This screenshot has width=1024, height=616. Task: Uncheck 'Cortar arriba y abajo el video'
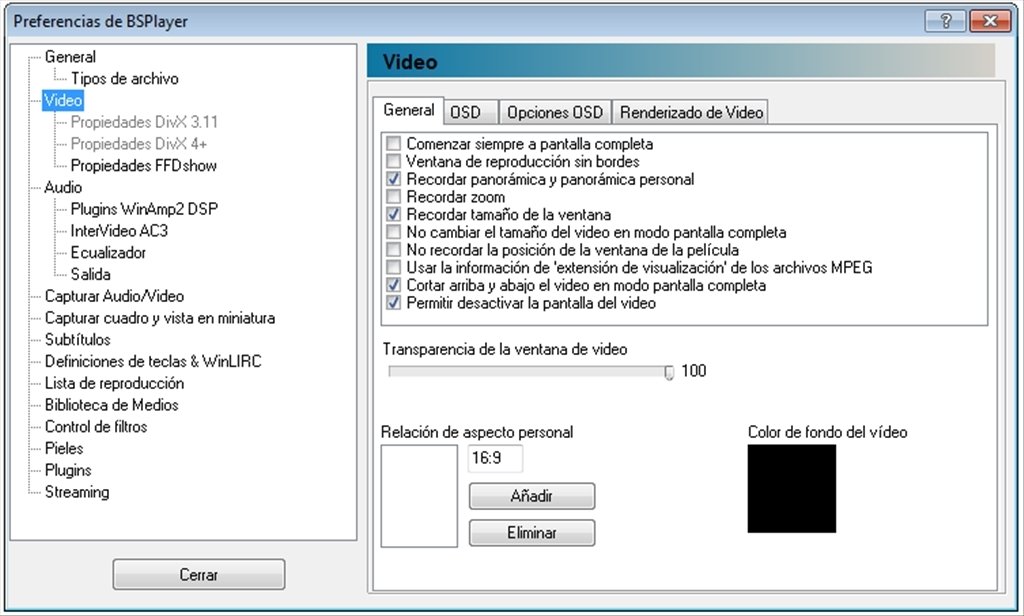tap(393, 285)
